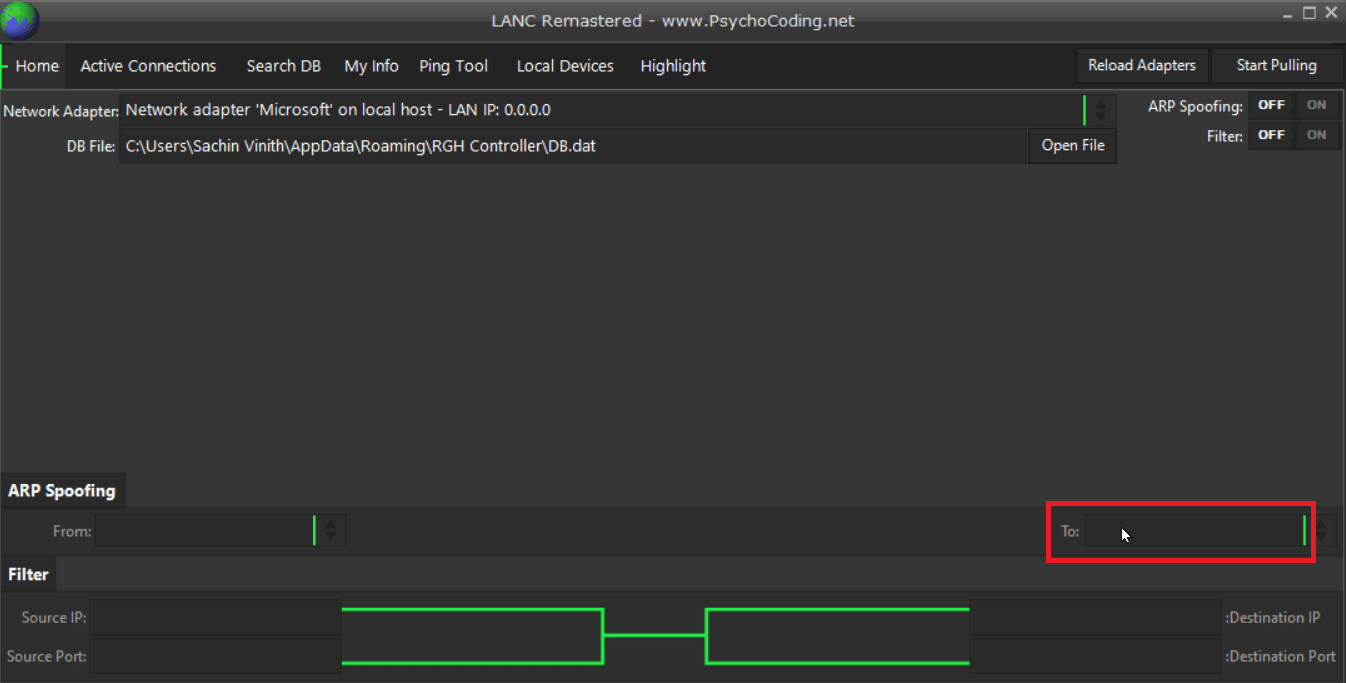Click the ARP Spoofing section header
The height and width of the screenshot is (683, 1346).
tap(62, 491)
